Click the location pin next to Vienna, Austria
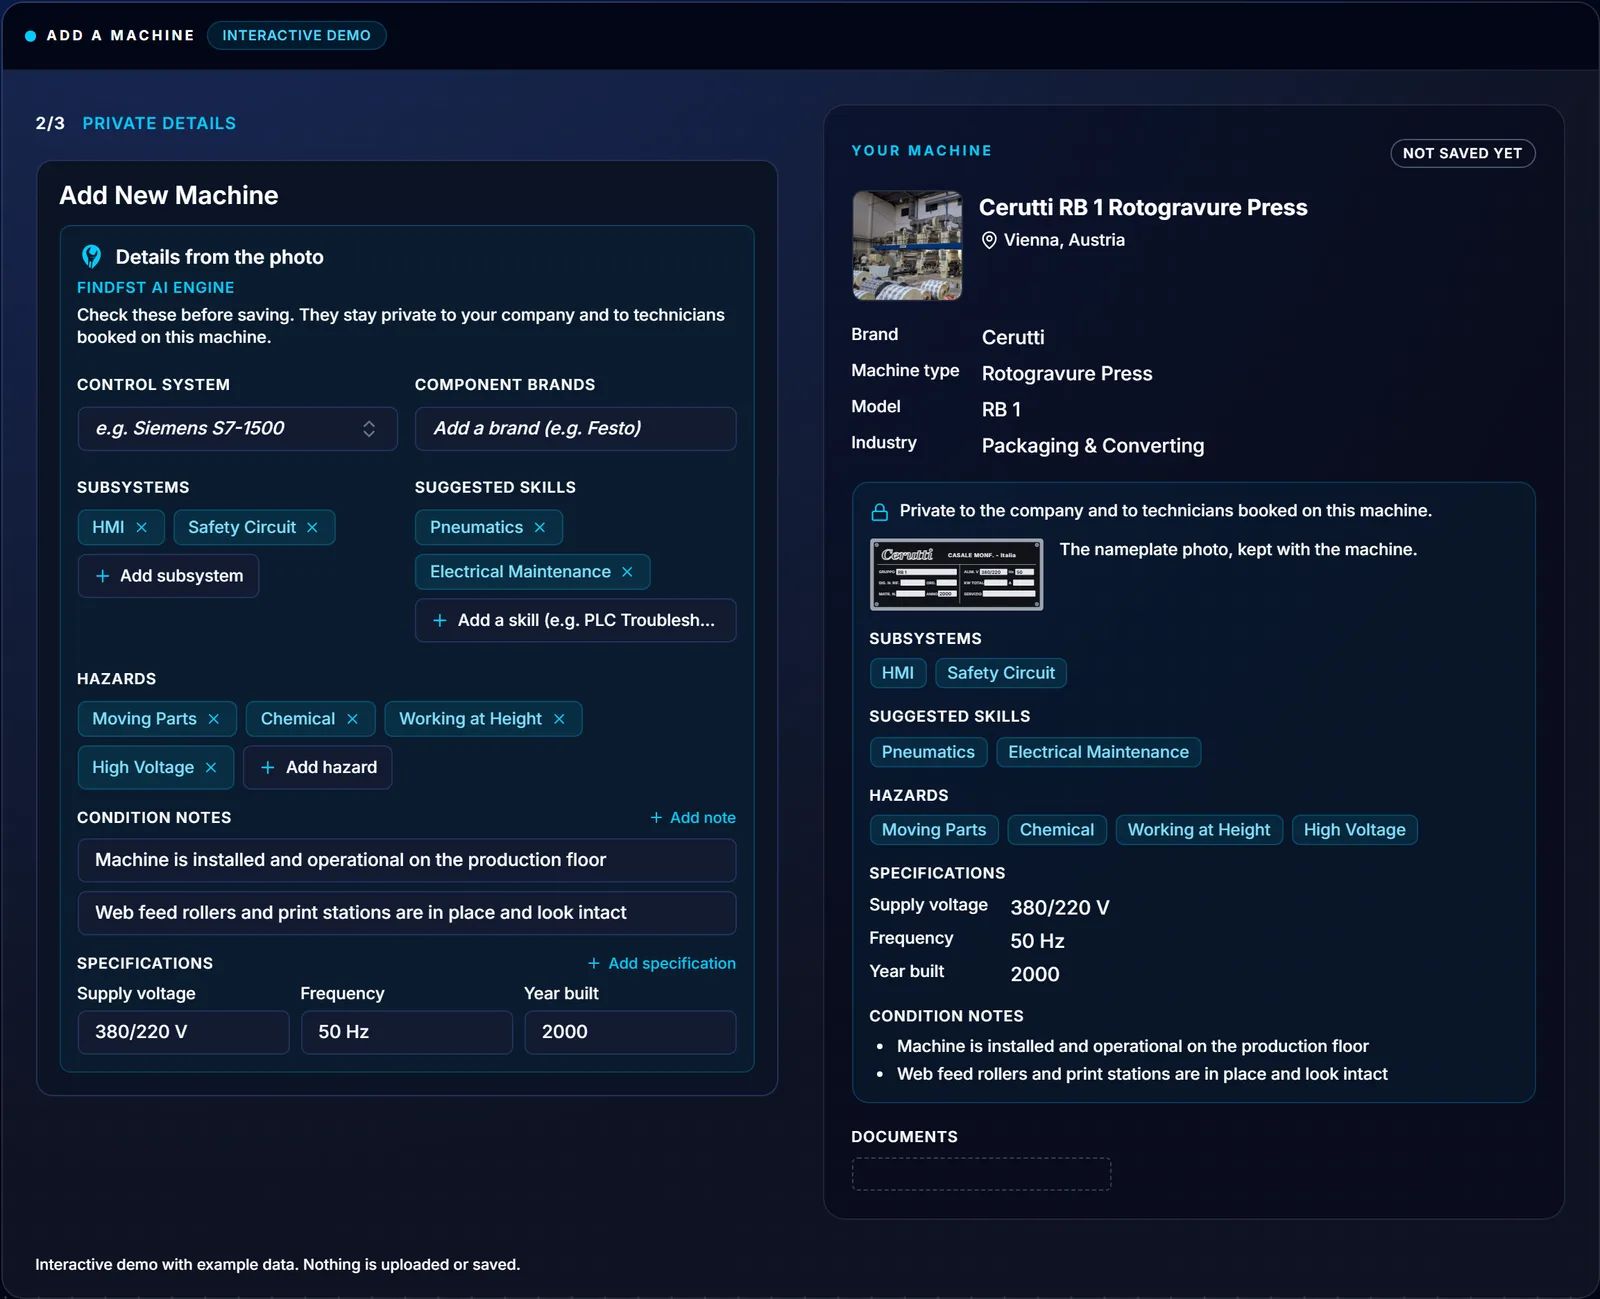This screenshot has width=1600, height=1299. coord(989,240)
